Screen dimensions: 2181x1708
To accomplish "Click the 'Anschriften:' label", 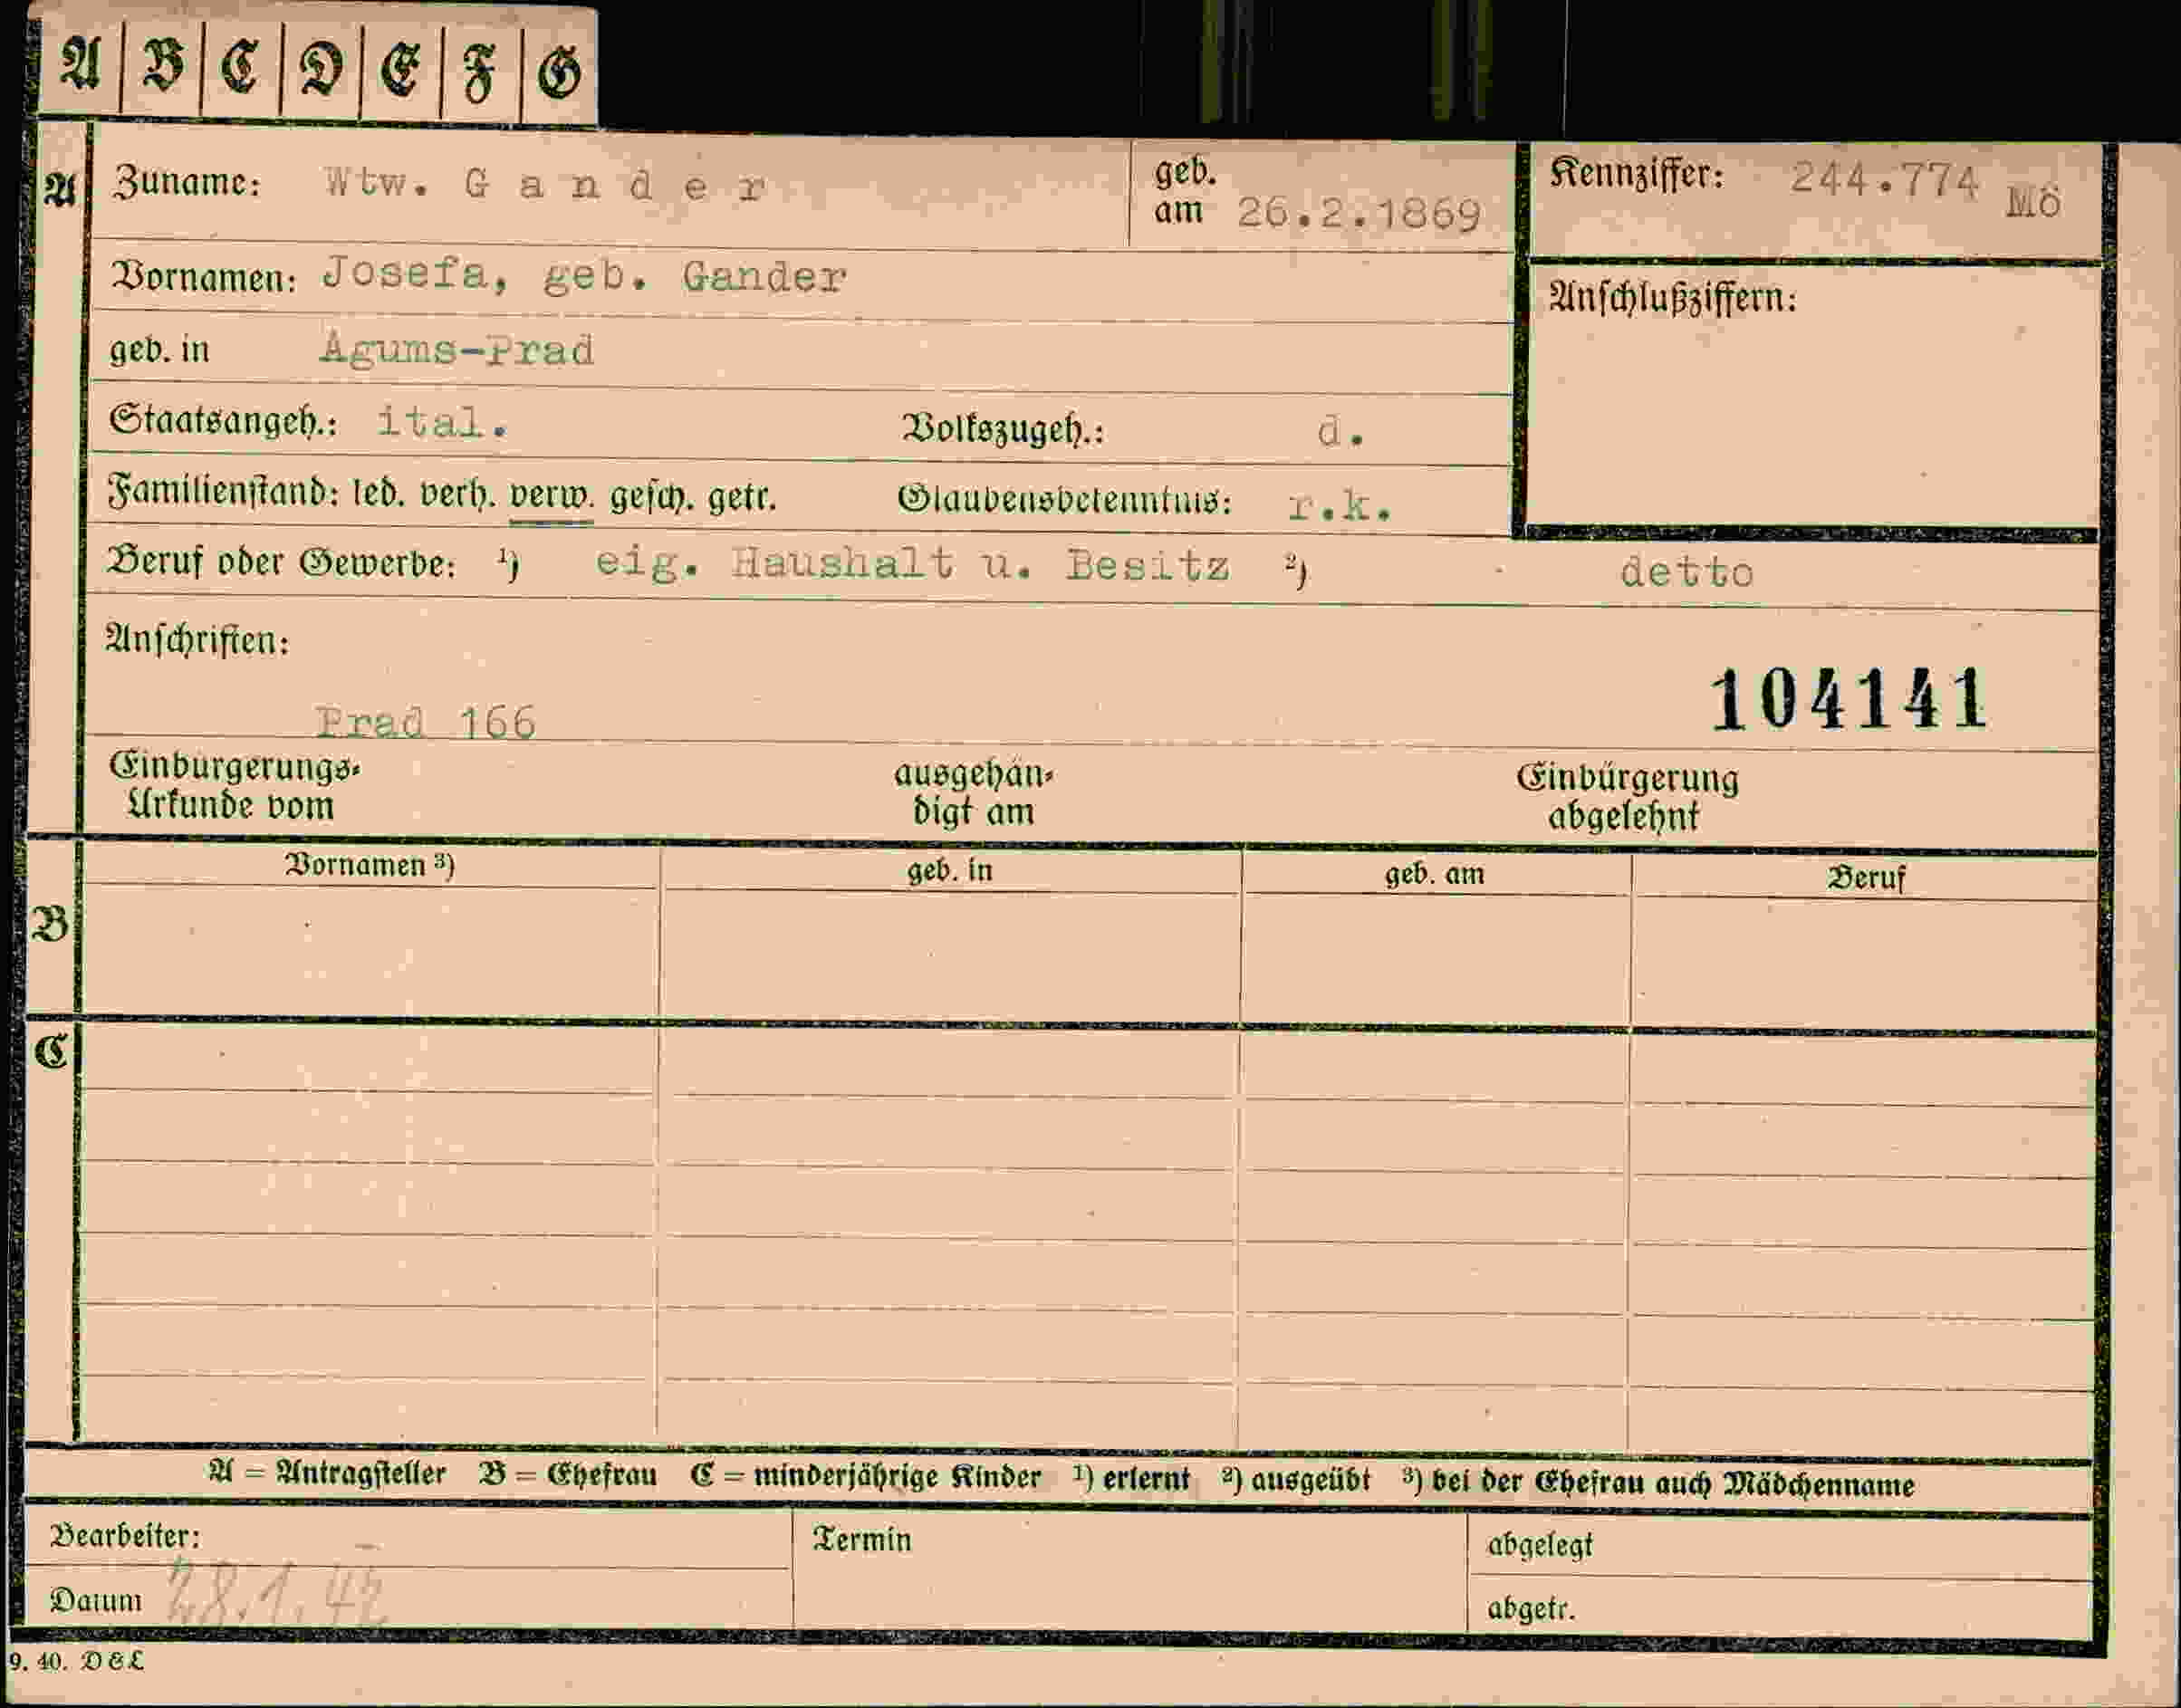I will click(198, 639).
